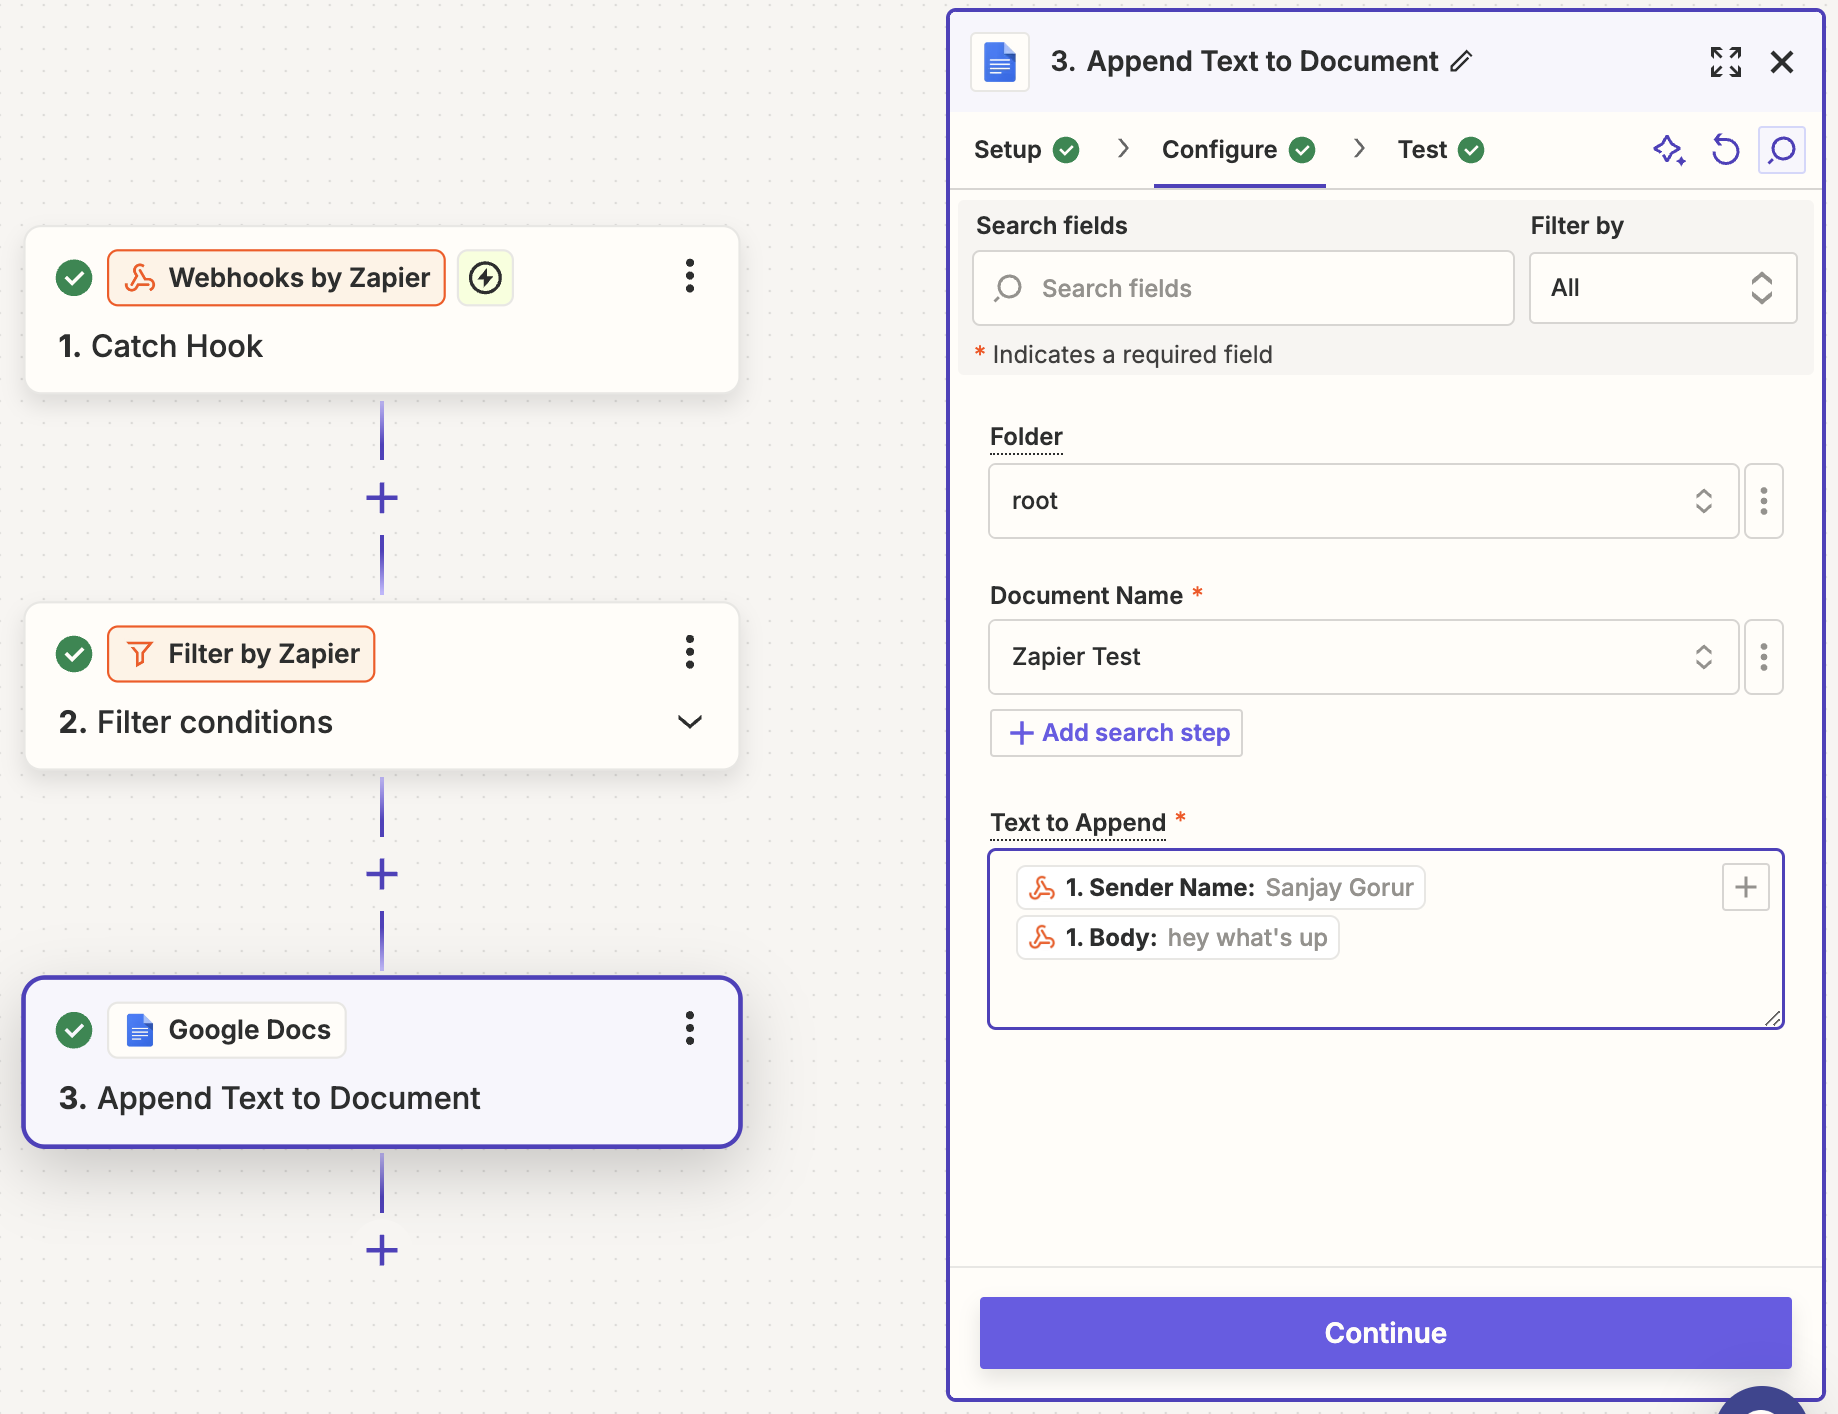Screen dimensions: 1838x1414
Task: Click the '3. Append Text to Document' card title
Action: (270, 1098)
